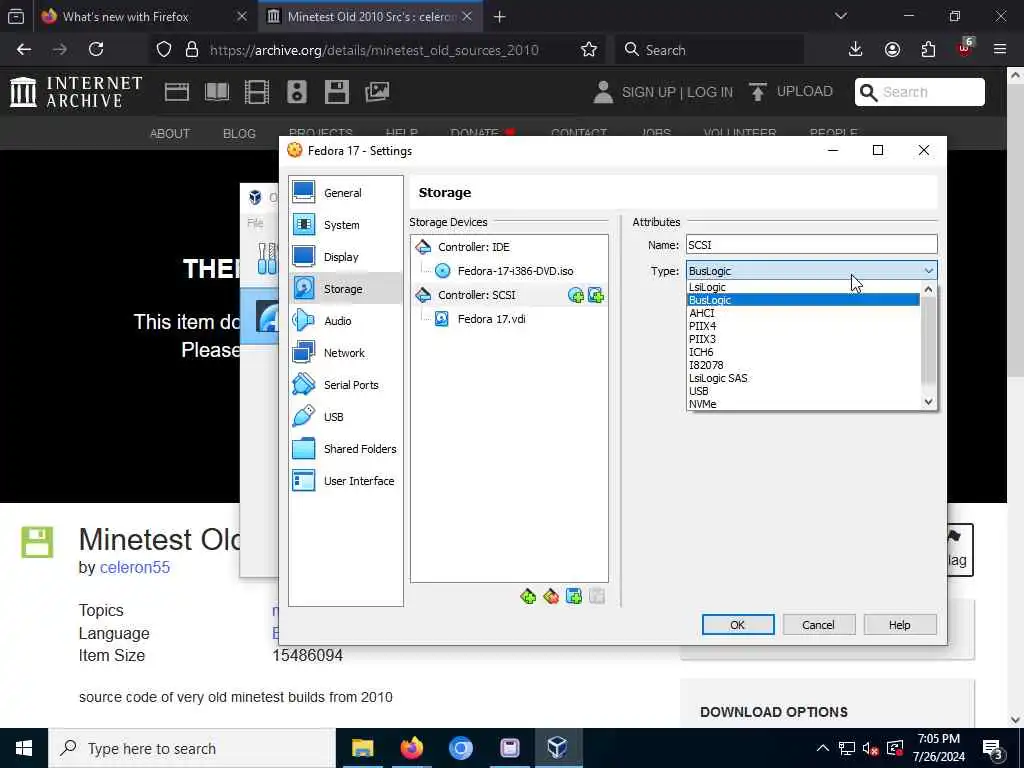1024x768 pixels.
Task: Choose PIIX4 controller type
Action: pos(803,326)
